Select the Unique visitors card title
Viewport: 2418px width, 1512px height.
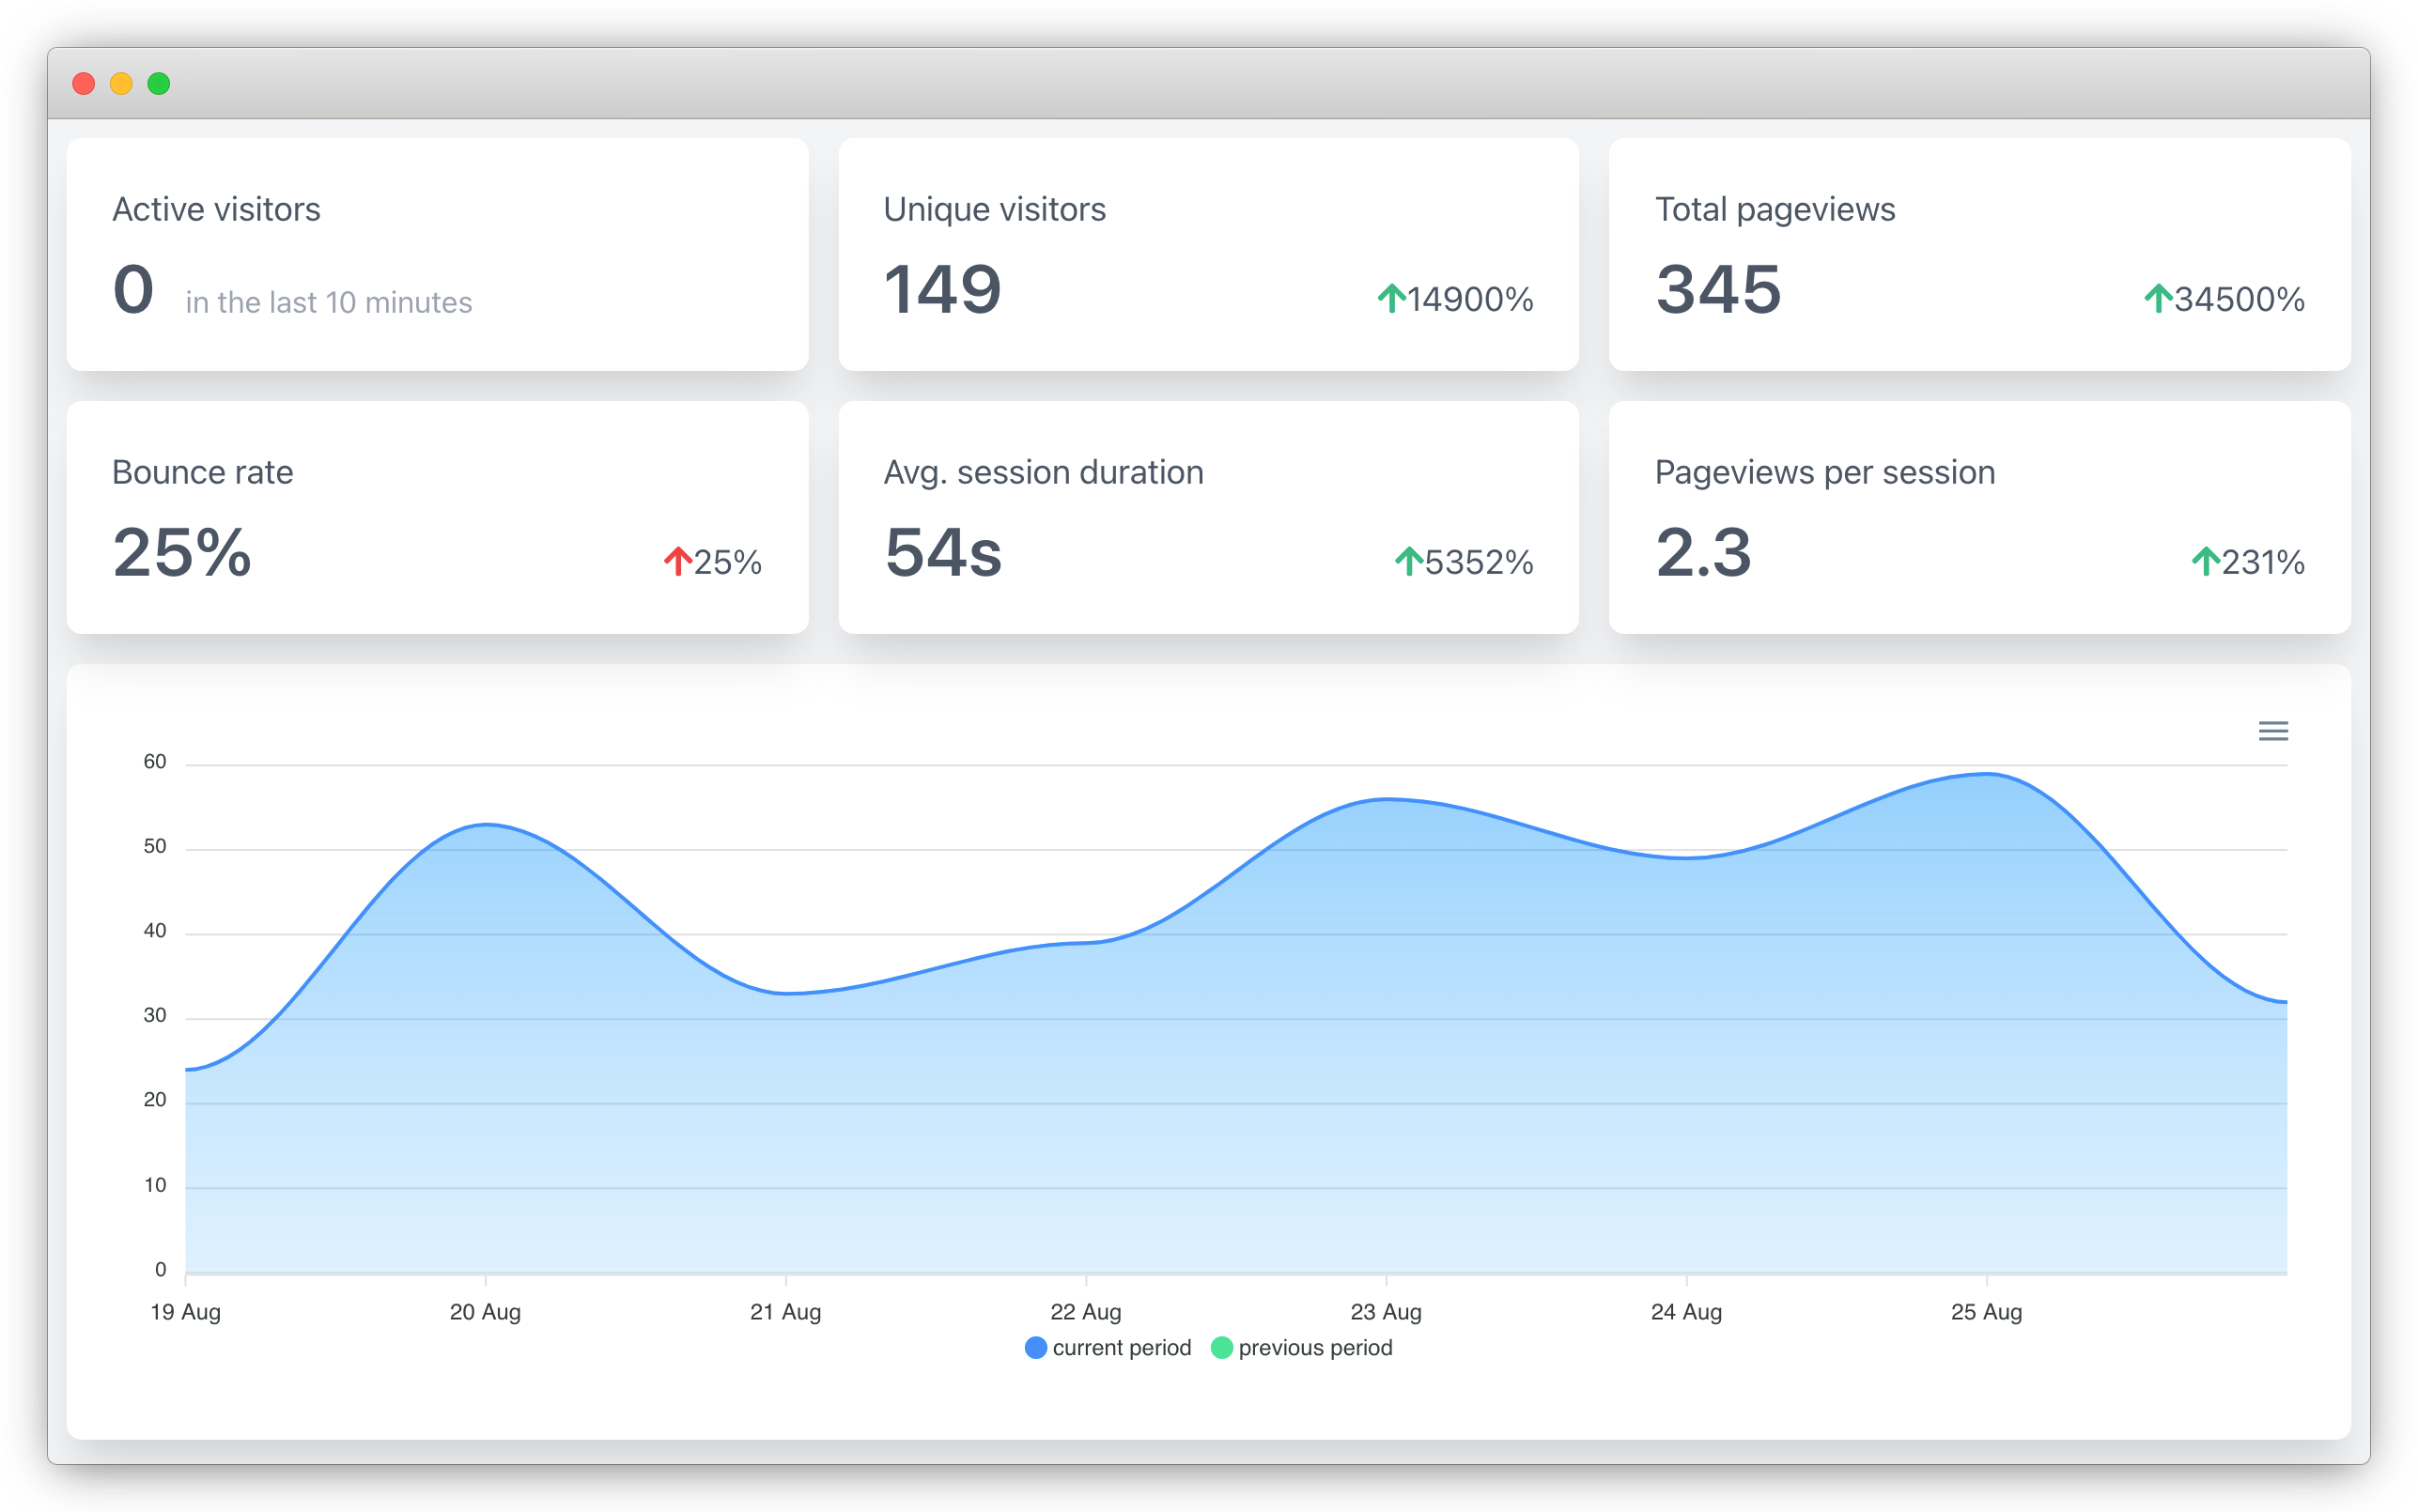tap(995, 209)
